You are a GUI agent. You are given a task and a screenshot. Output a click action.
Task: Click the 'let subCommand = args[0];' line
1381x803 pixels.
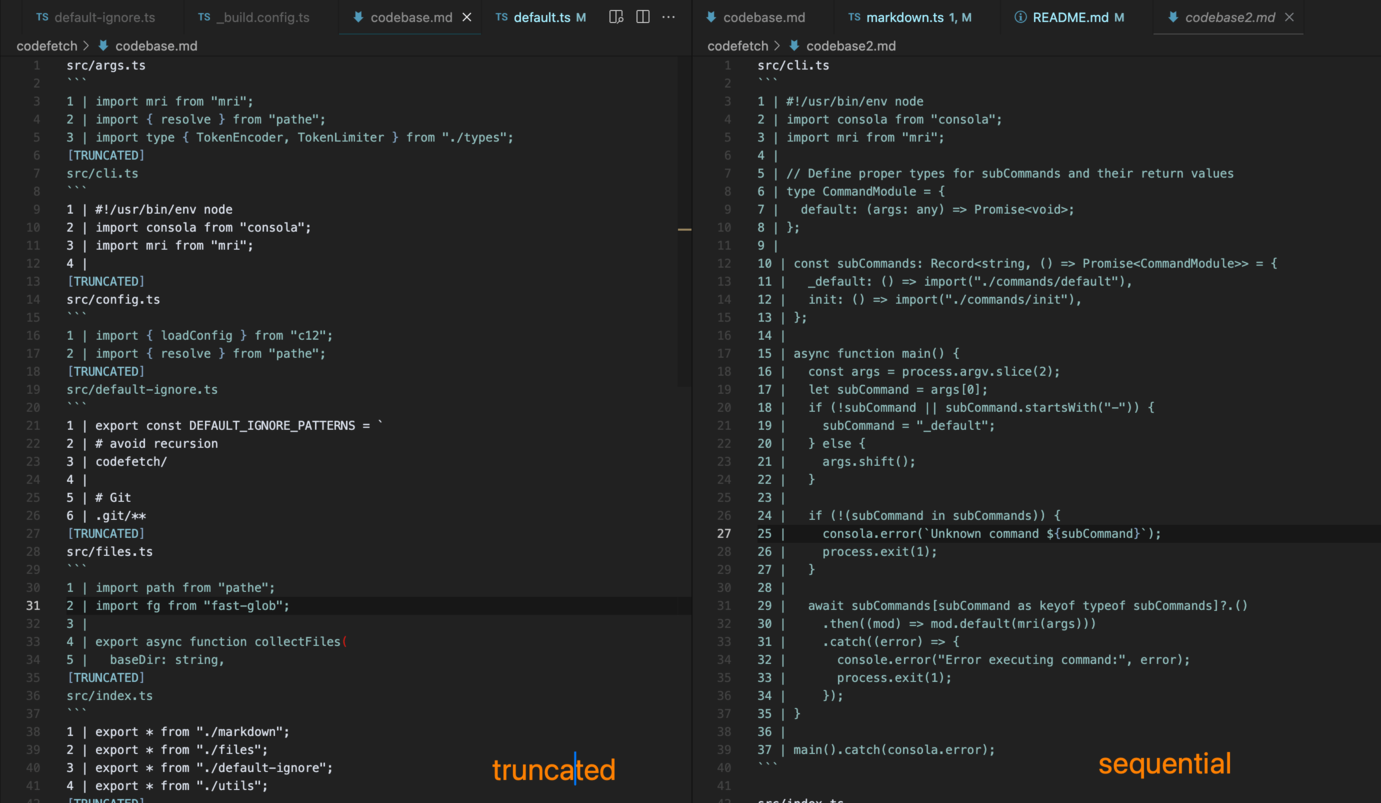(x=873, y=389)
